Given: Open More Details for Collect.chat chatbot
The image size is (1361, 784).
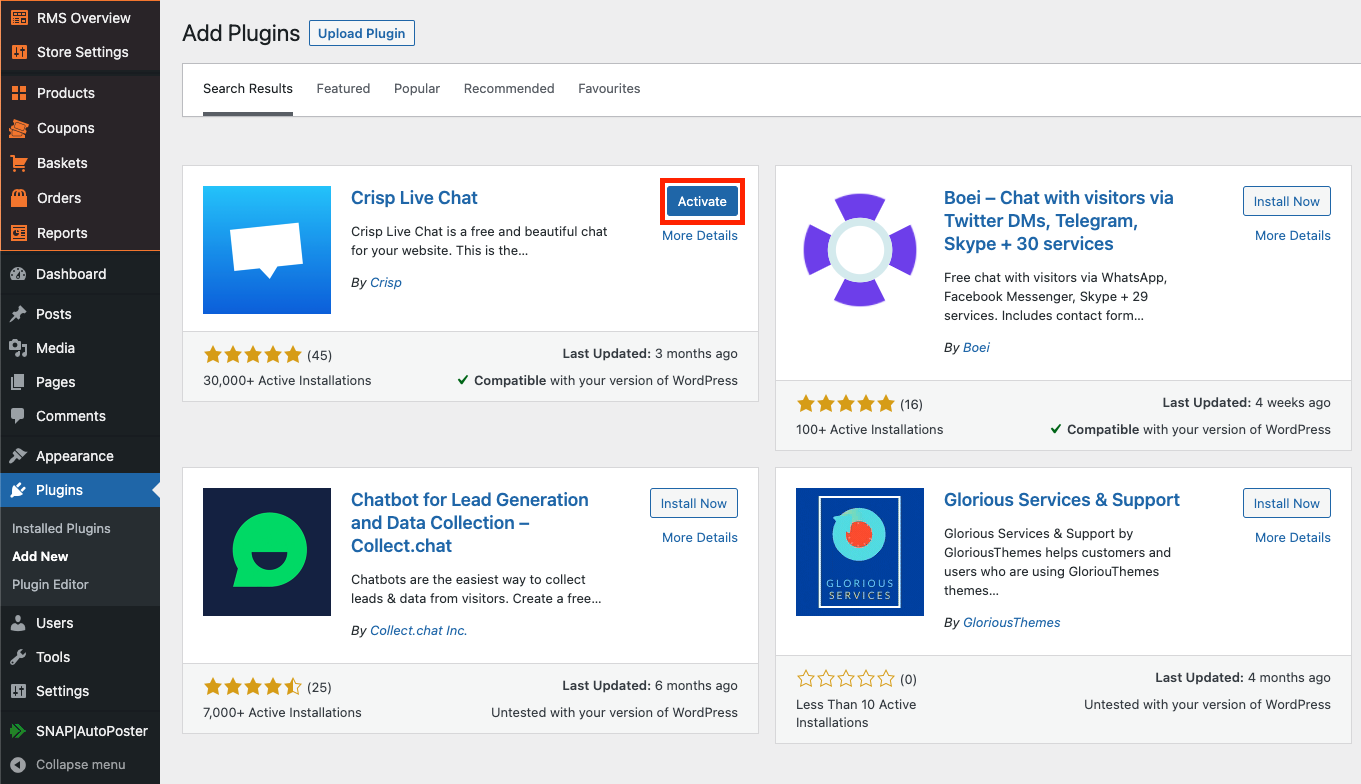Looking at the screenshot, I should click(700, 538).
